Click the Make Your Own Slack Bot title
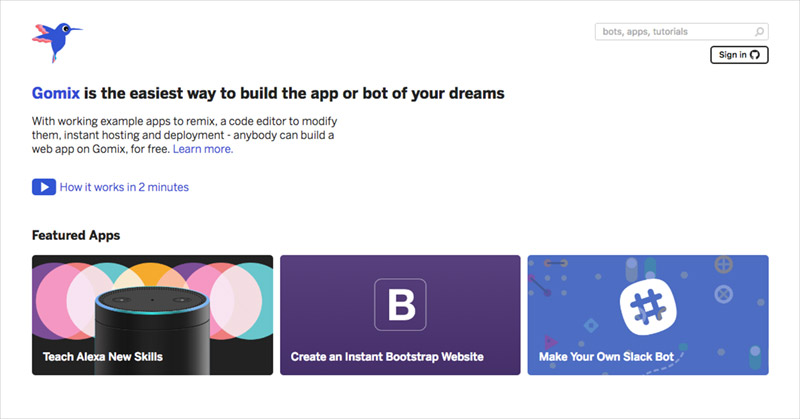Screen dimensions: 800x419 point(607,357)
